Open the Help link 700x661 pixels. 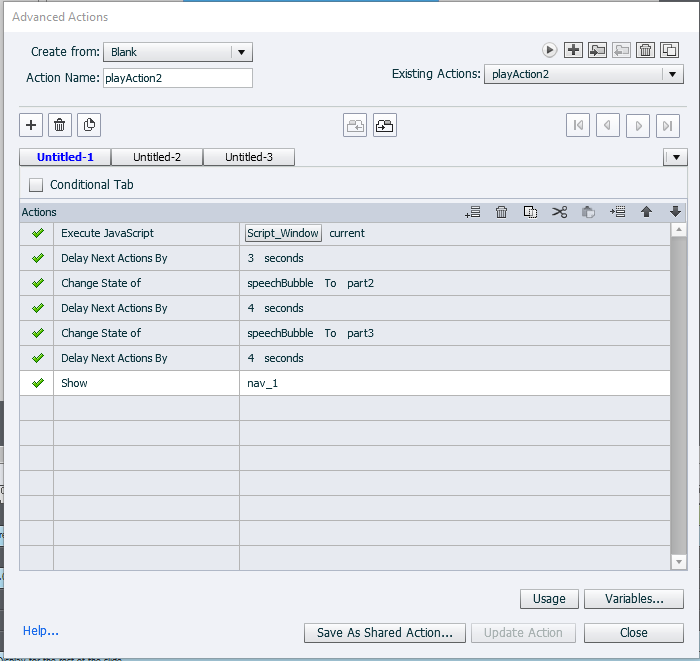tap(41, 631)
